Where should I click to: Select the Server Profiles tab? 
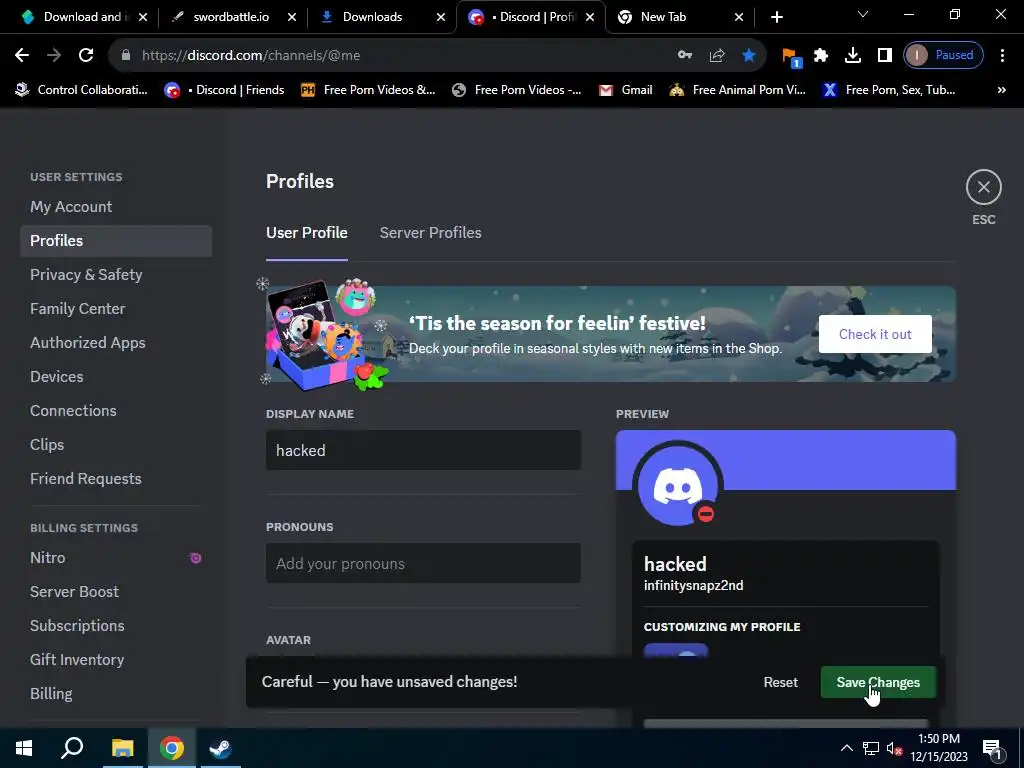430,232
